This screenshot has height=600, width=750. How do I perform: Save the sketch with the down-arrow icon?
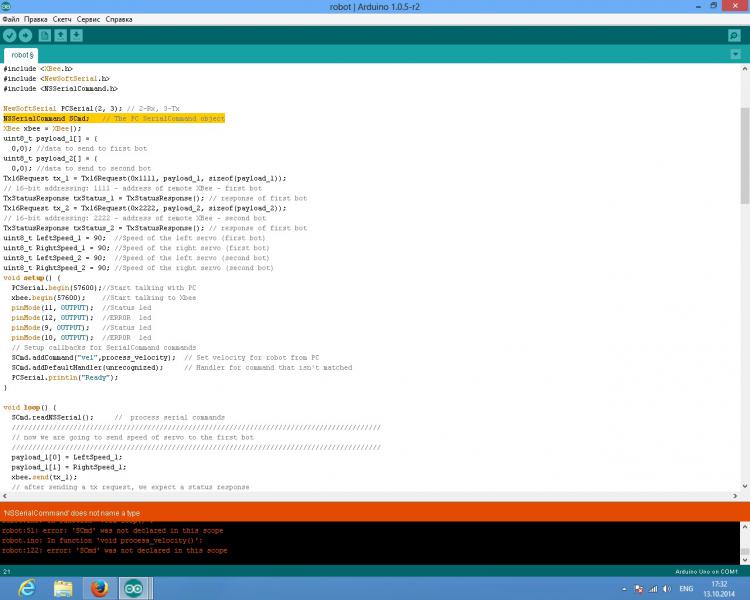point(76,35)
